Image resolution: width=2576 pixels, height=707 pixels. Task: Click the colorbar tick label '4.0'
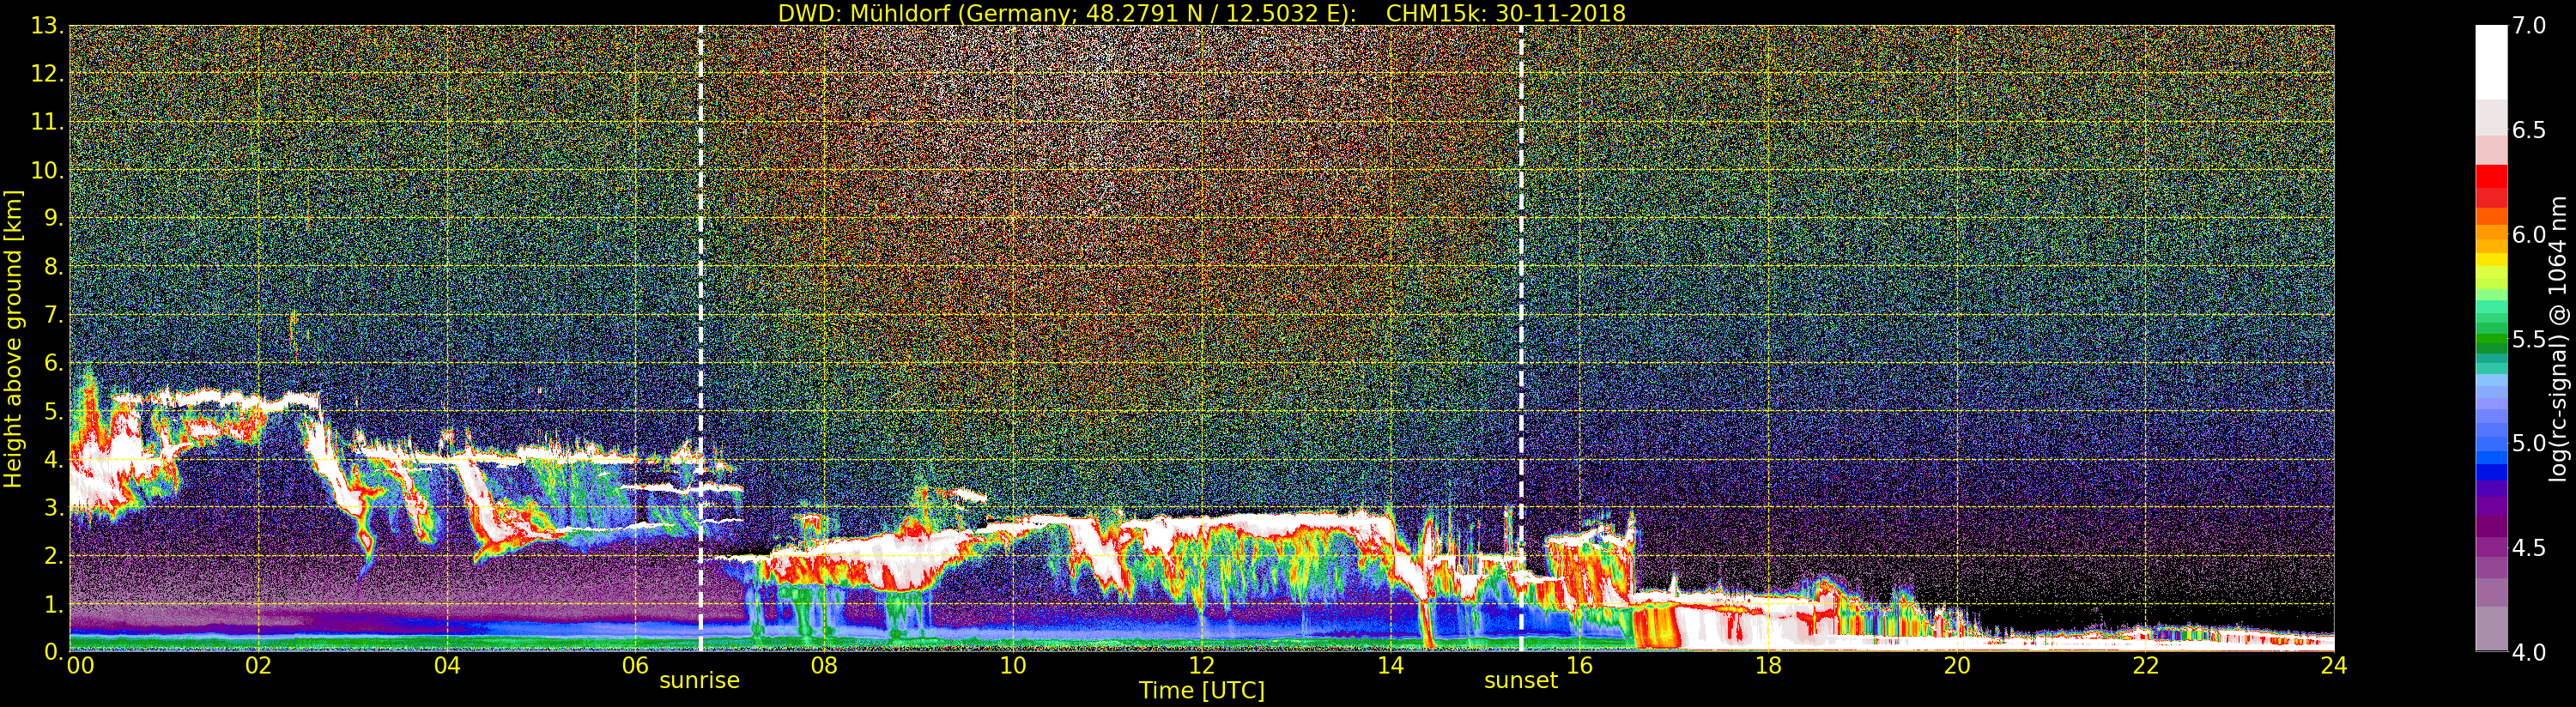(x=2530, y=652)
